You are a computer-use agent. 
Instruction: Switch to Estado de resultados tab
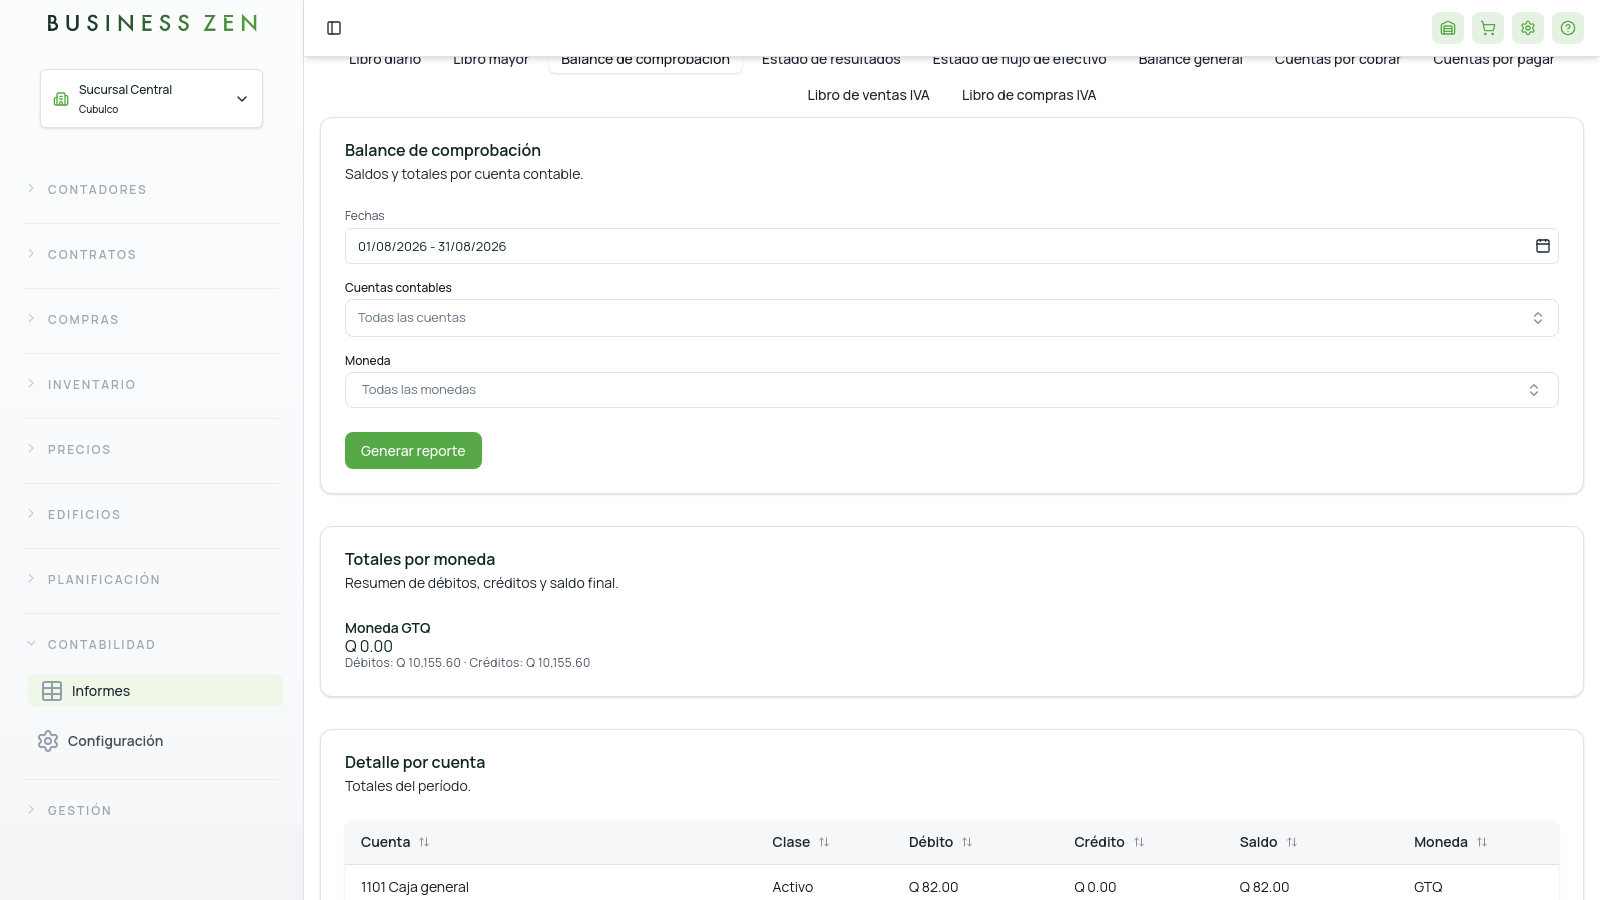(831, 60)
